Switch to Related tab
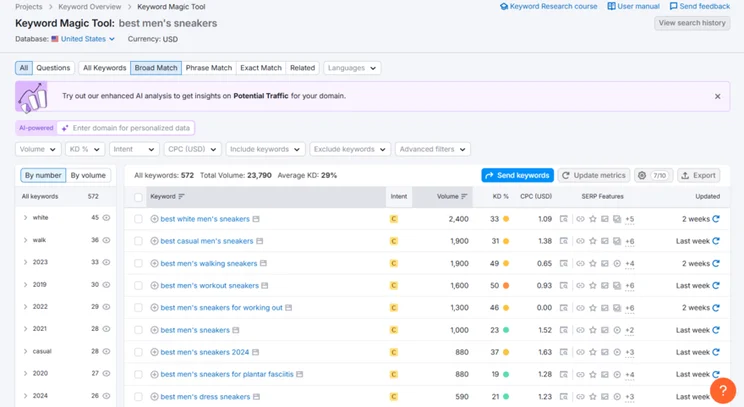 [303, 68]
